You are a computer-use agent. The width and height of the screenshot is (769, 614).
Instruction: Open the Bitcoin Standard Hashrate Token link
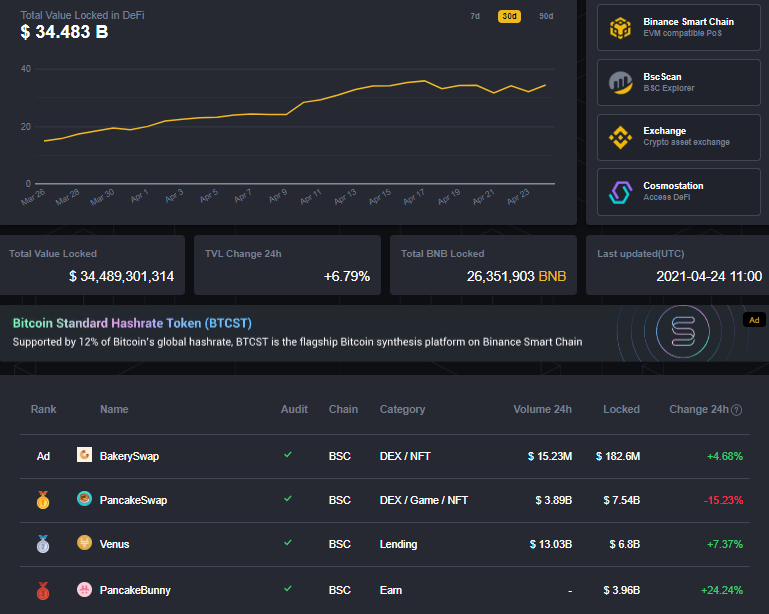coord(132,323)
